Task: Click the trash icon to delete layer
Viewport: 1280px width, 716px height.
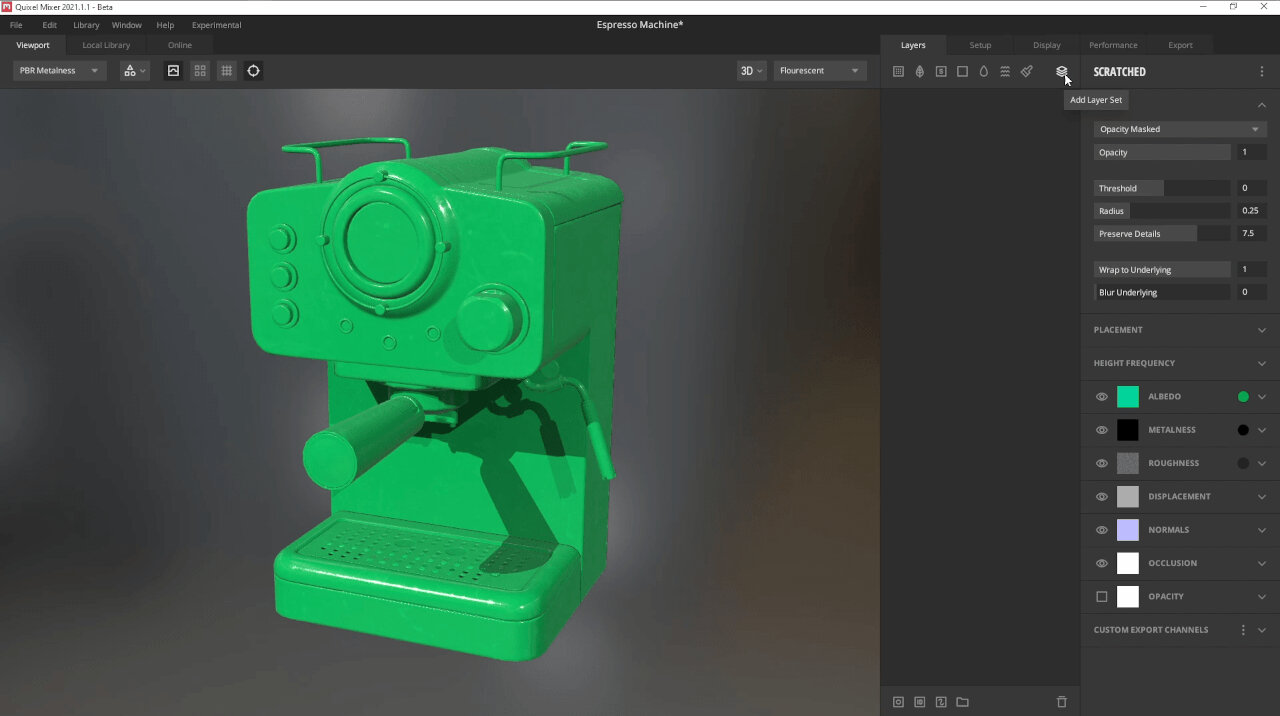Action: 1061,701
